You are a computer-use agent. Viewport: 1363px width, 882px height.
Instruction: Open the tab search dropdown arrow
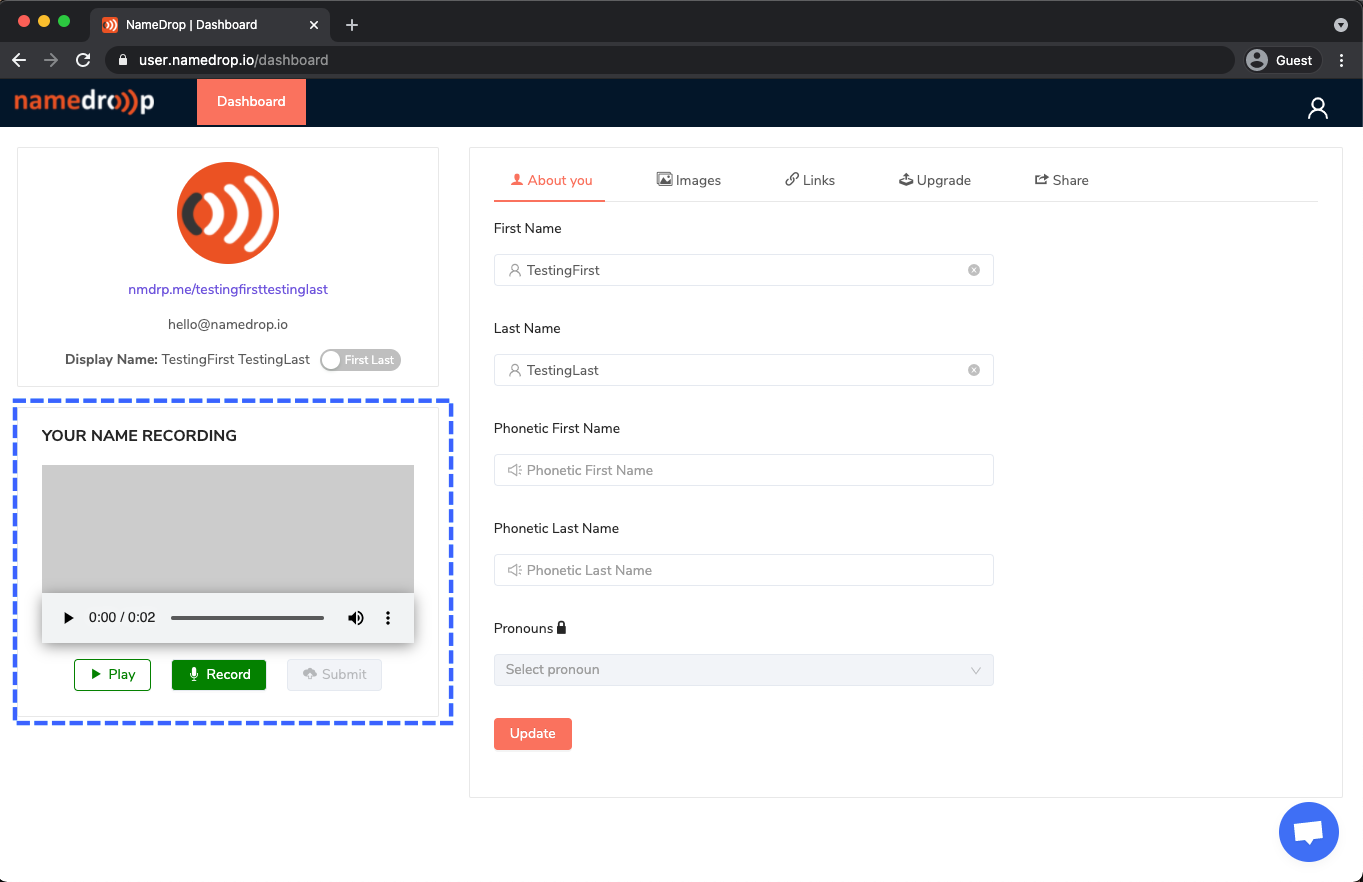pyautogui.click(x=1340, y=25)
